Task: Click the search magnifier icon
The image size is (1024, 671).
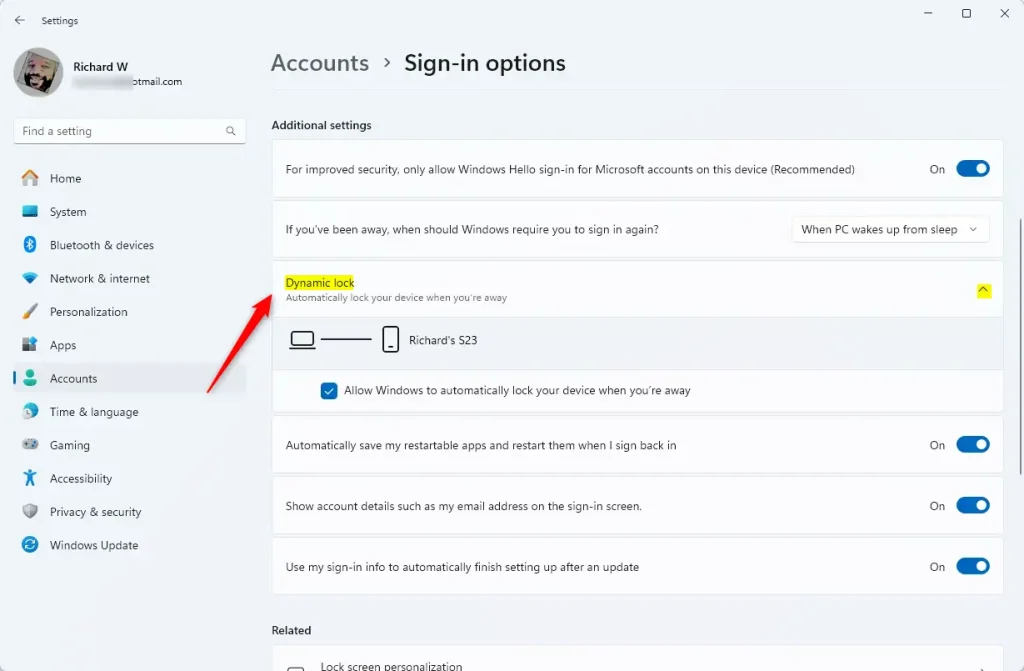Action: click(231, 131)
